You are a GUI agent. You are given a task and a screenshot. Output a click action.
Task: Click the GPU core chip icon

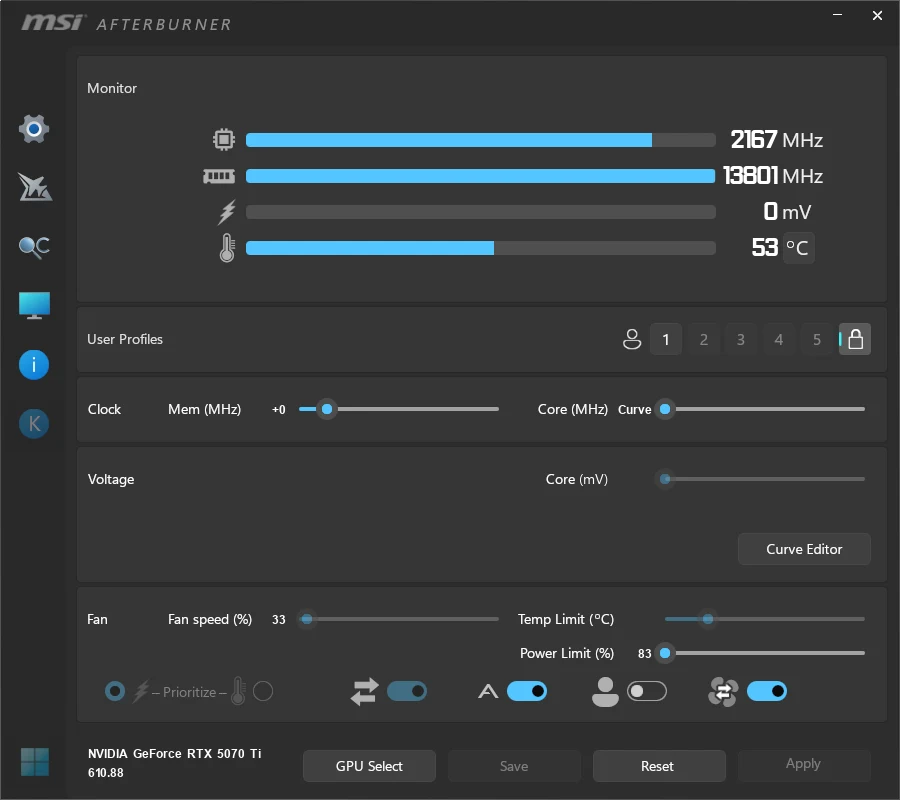[224, 139]
